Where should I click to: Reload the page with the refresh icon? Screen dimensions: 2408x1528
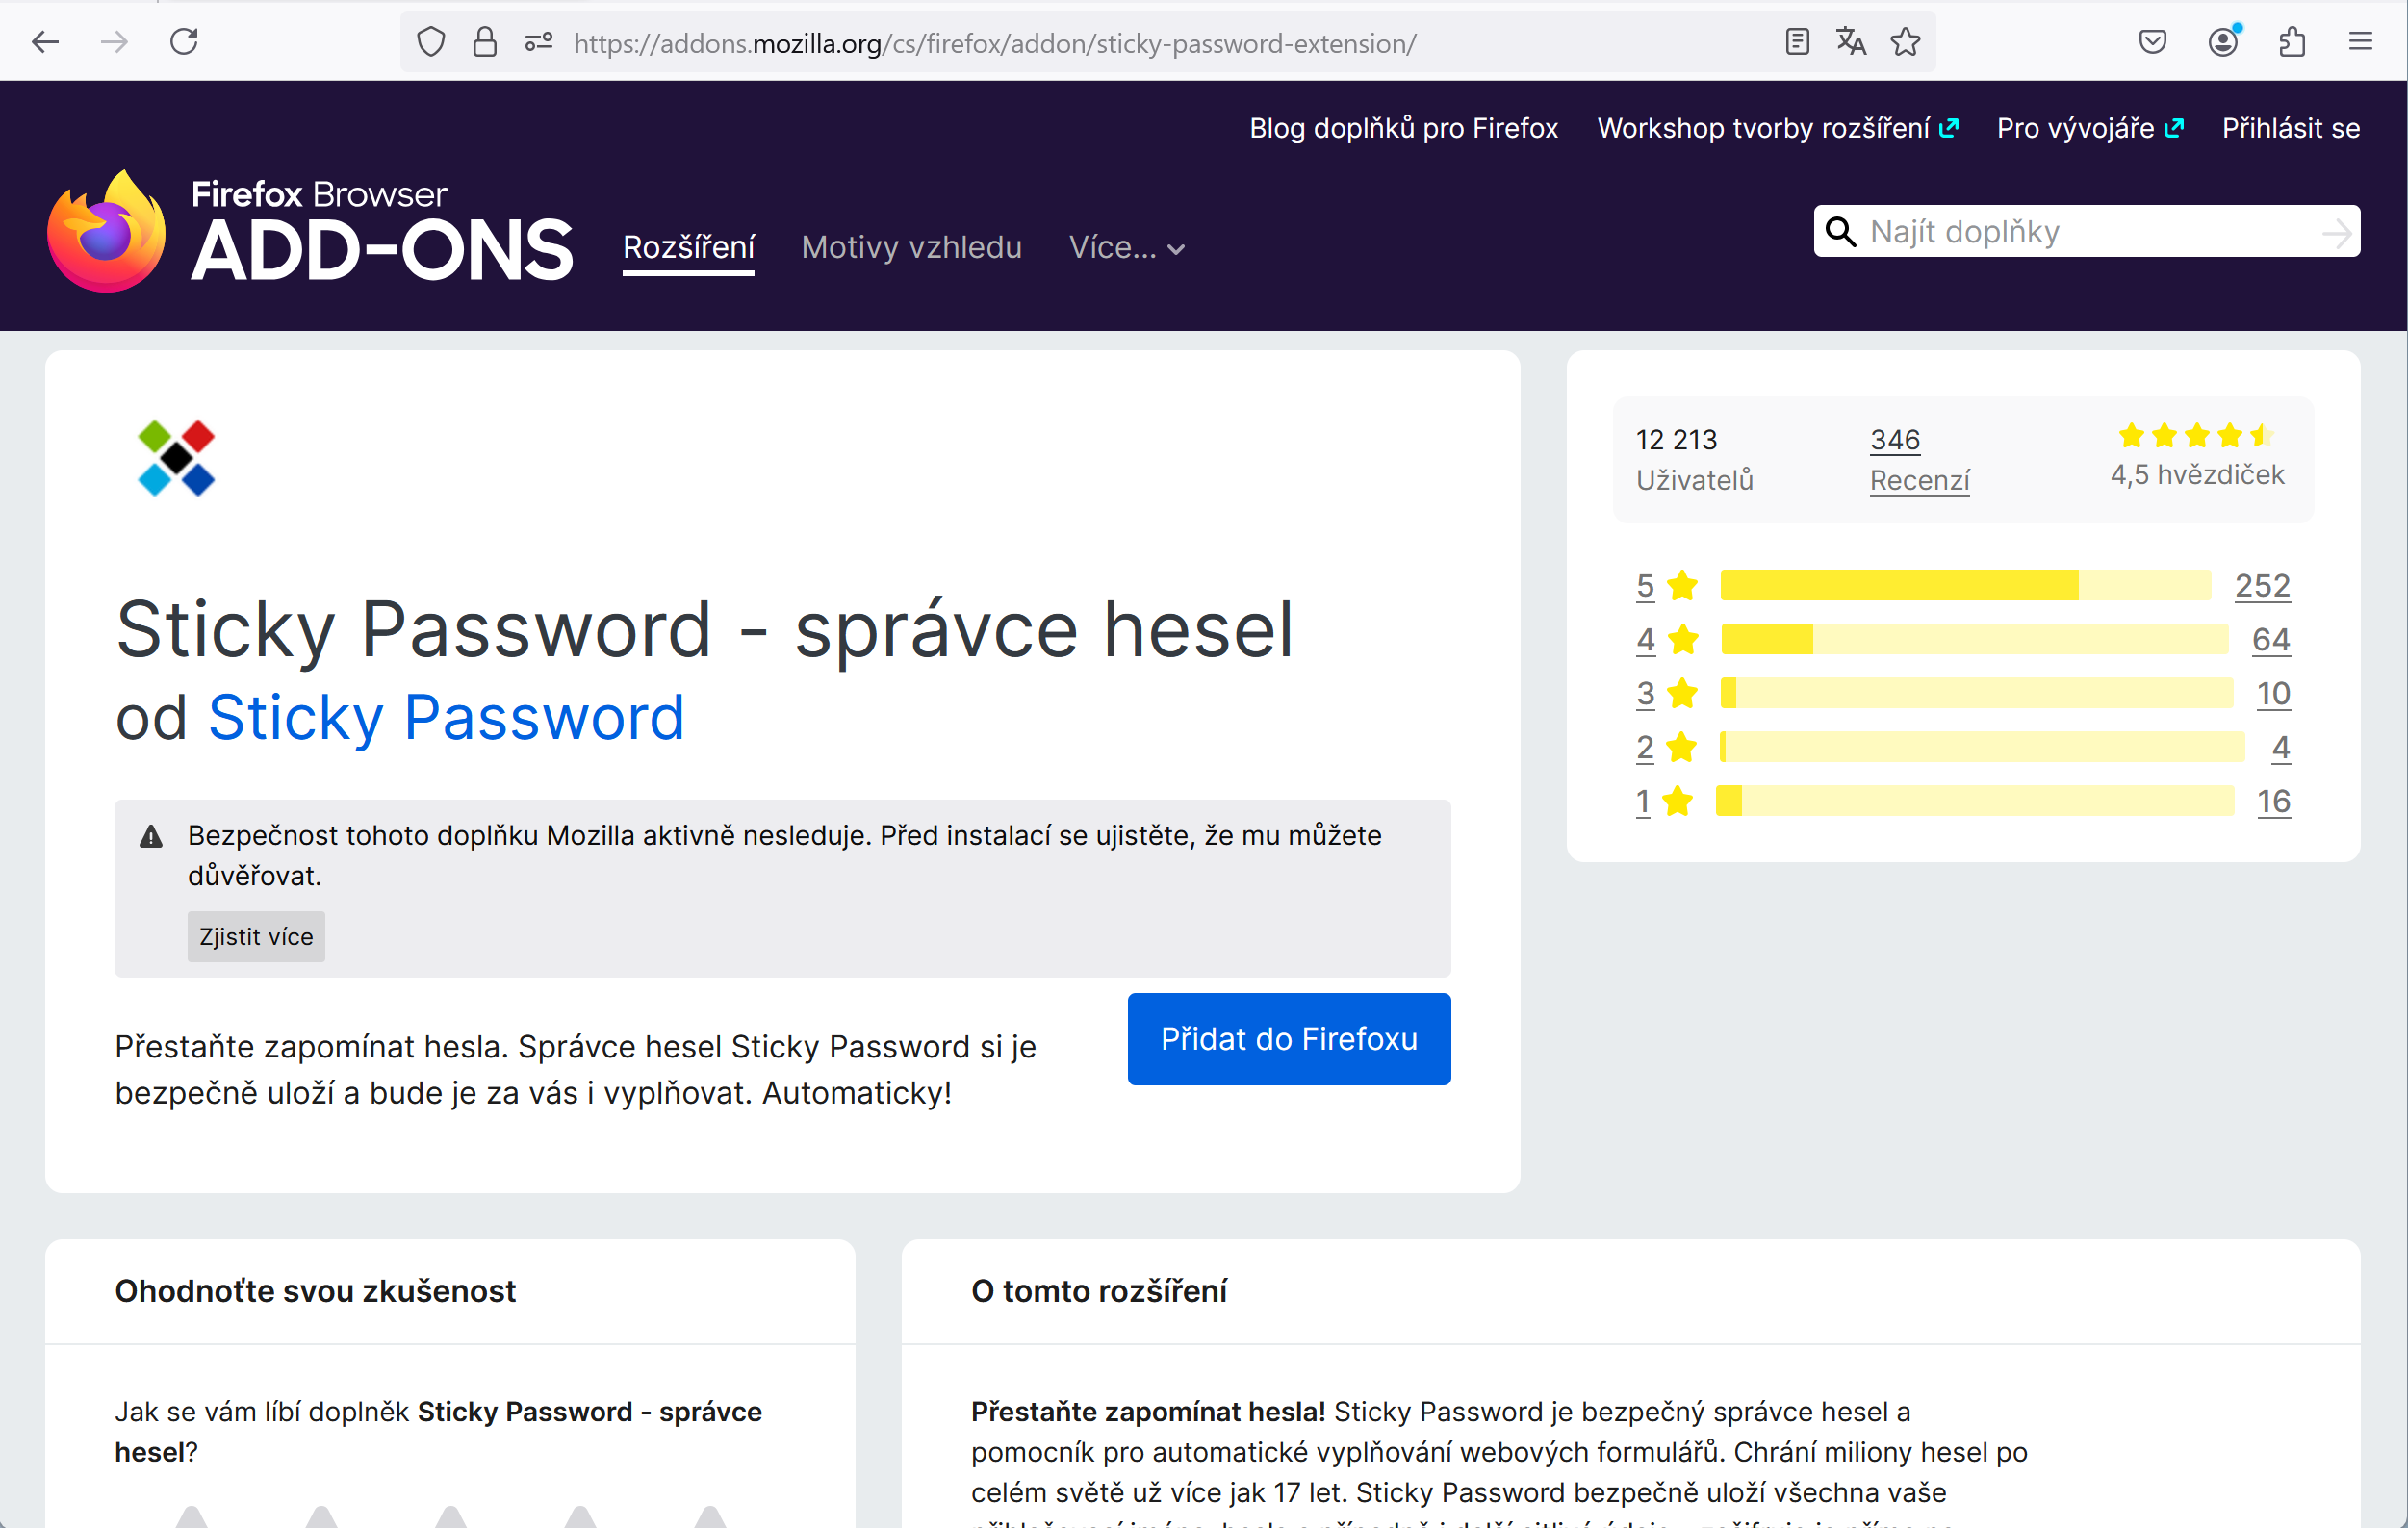pos(184,42)
